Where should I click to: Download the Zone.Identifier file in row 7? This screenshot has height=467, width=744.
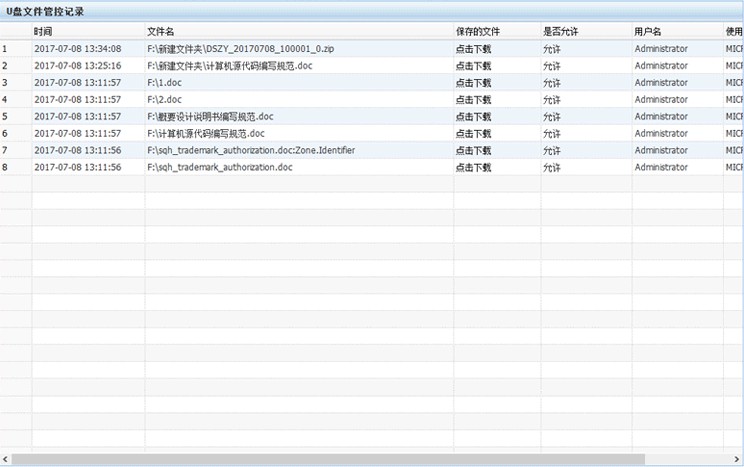coord(473,150)
